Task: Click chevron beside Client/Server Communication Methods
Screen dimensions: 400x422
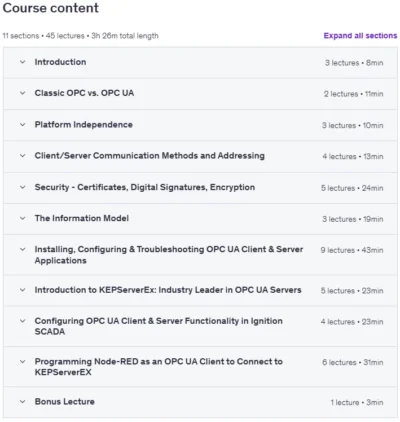Action: [22, 156]
